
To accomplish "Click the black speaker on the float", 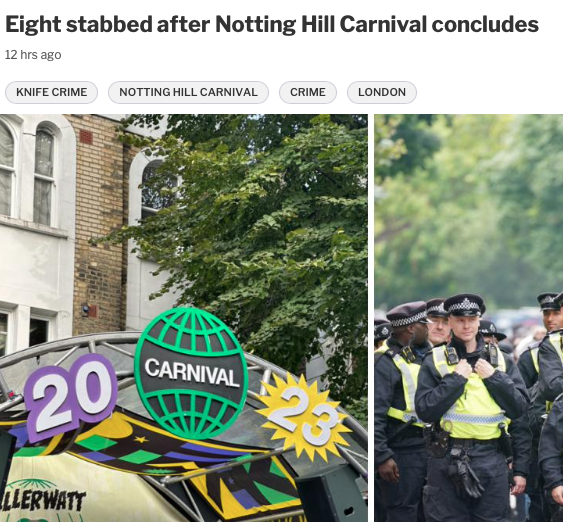I will pos(330,495).
